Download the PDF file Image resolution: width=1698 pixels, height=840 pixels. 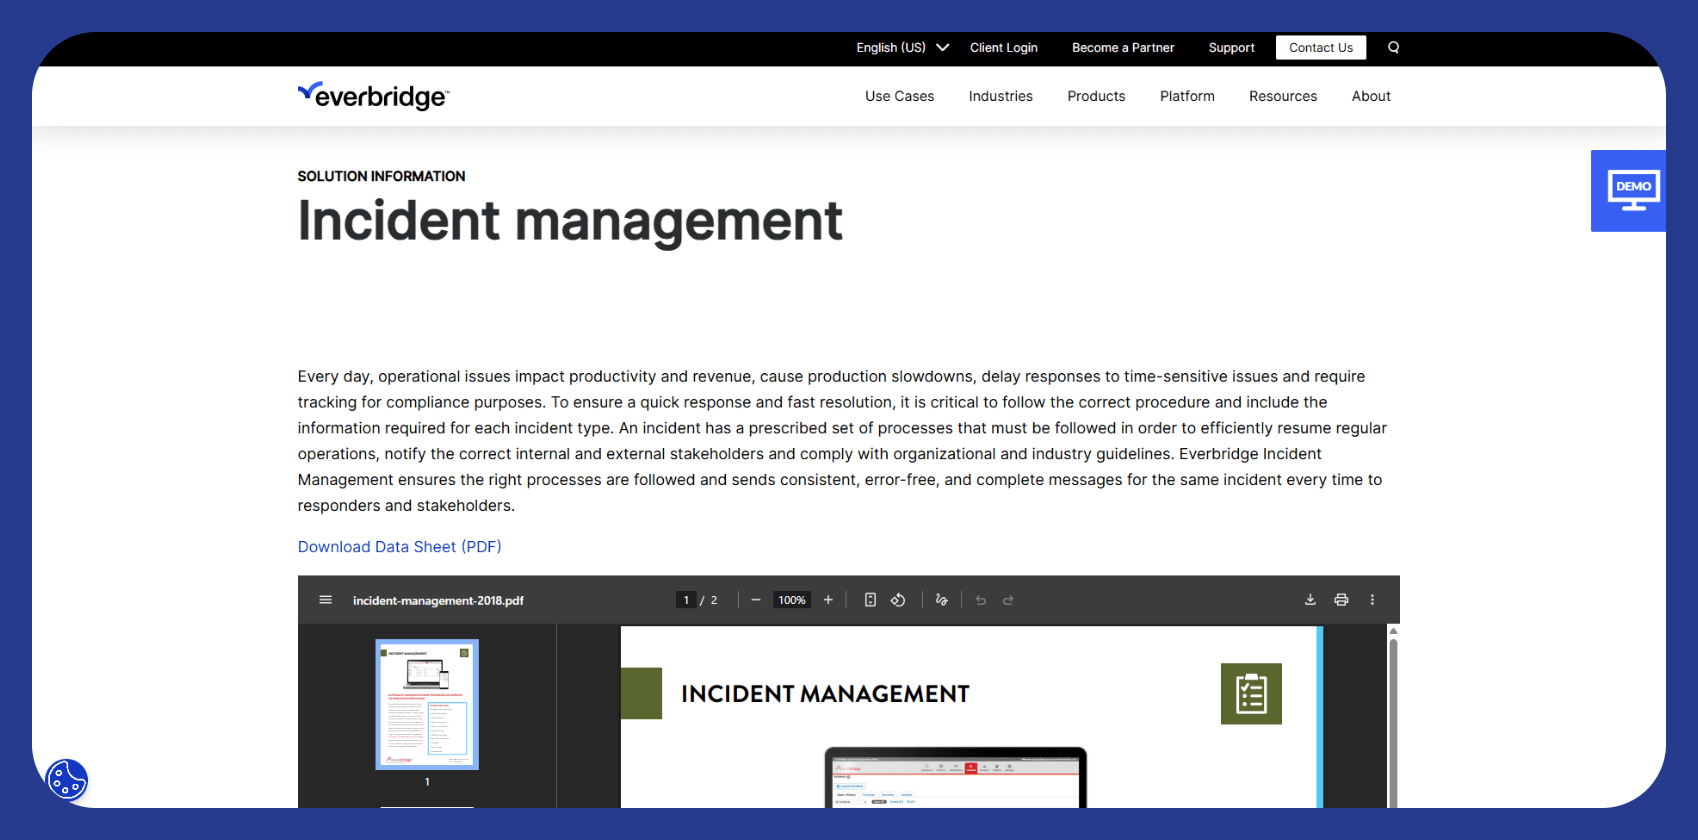1310,600
